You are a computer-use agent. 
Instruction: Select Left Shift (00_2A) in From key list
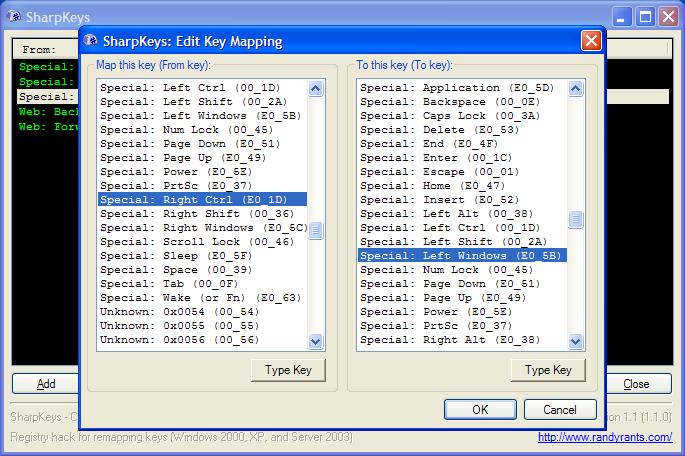[202, 102]
